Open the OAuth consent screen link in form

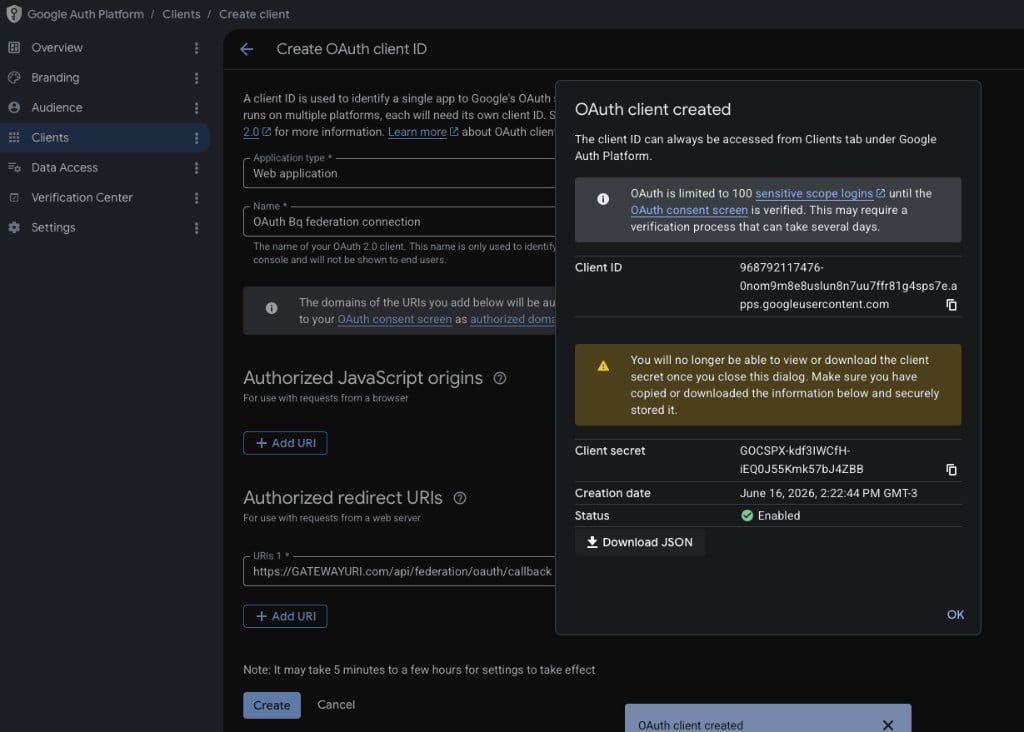point(394,319)
